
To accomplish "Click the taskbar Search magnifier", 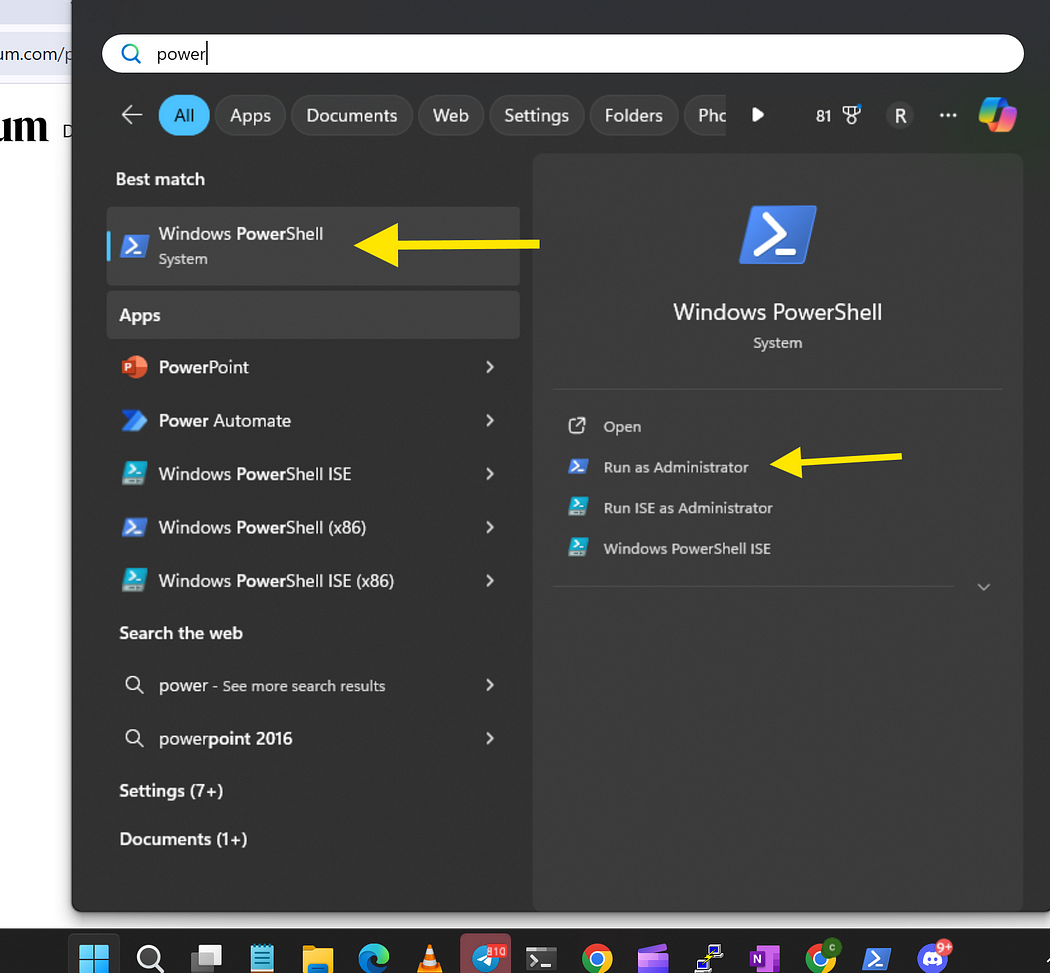I will tap(149, 958).
